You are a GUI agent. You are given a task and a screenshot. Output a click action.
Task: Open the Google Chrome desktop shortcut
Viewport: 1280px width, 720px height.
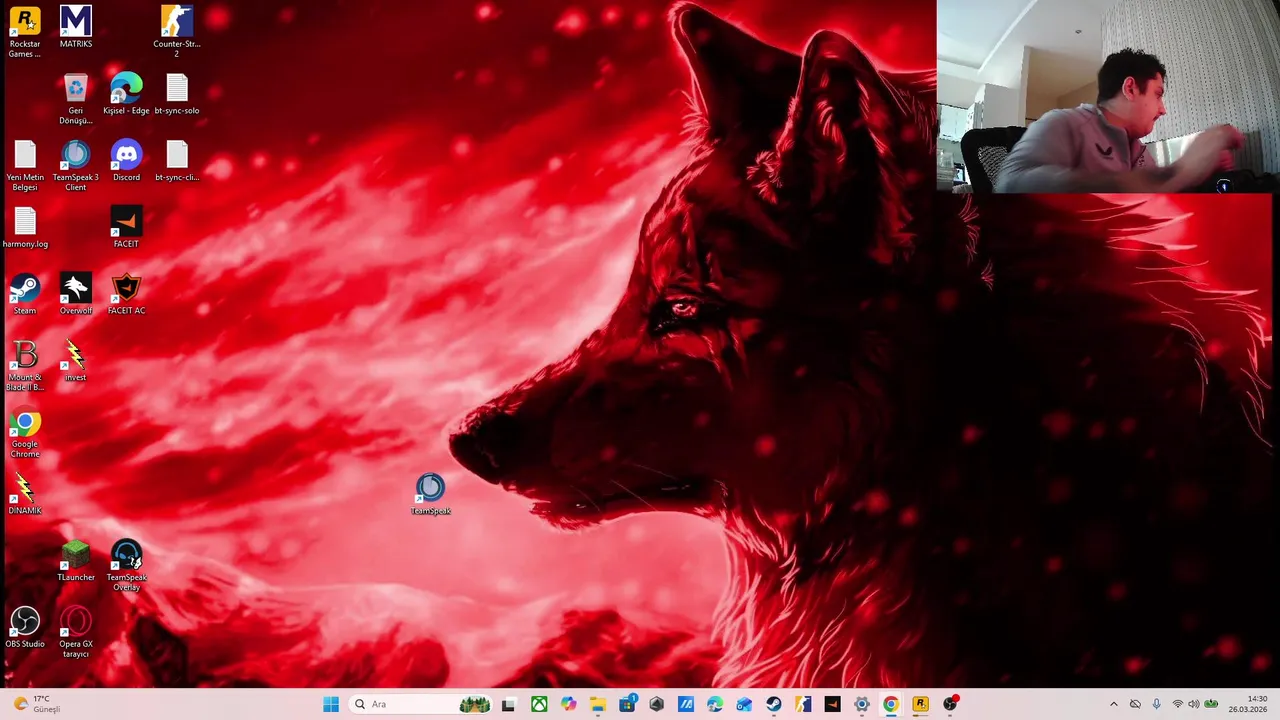pyautogui.click(x=25, y=432)
